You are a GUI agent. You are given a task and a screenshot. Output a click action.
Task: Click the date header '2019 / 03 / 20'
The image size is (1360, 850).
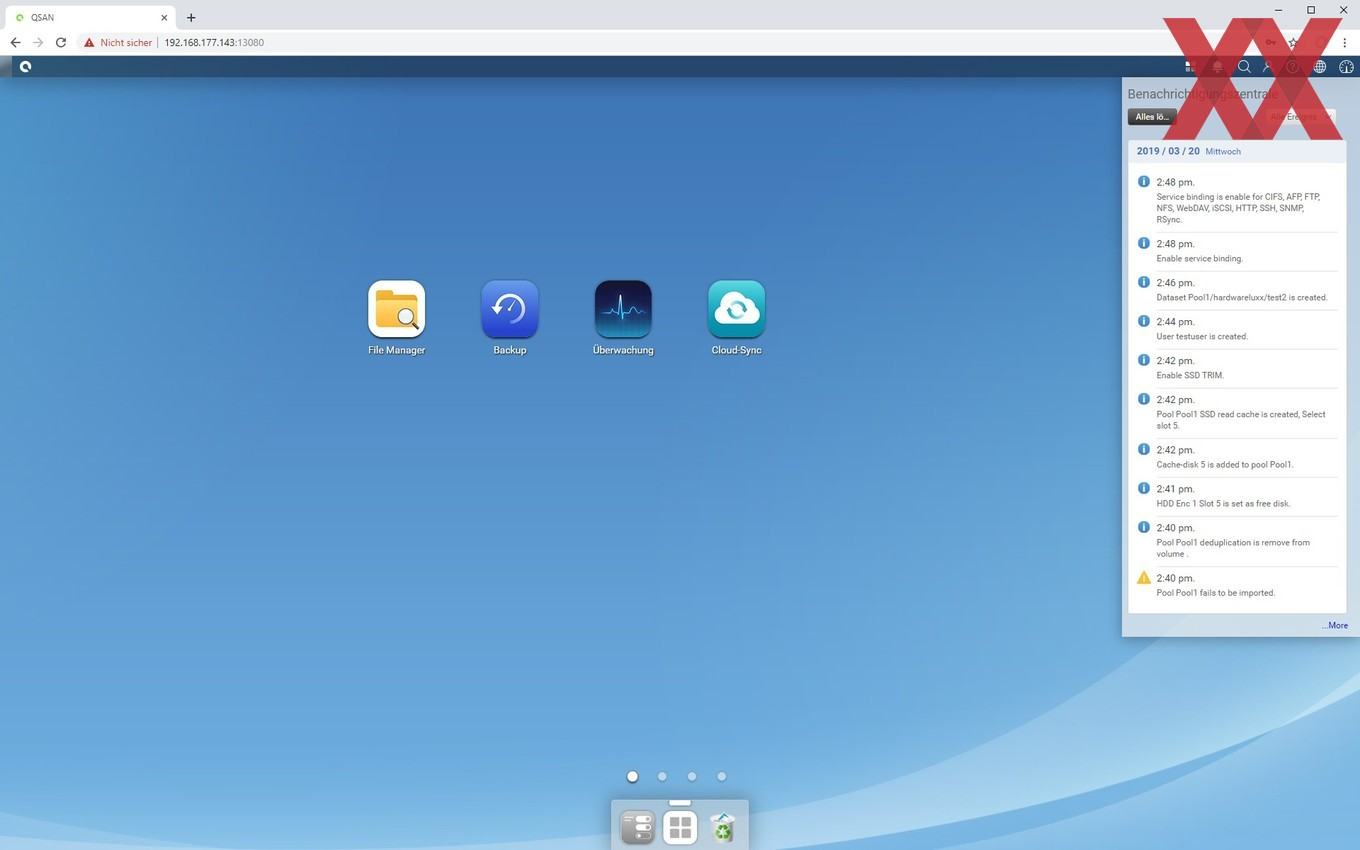[1168, 151]
